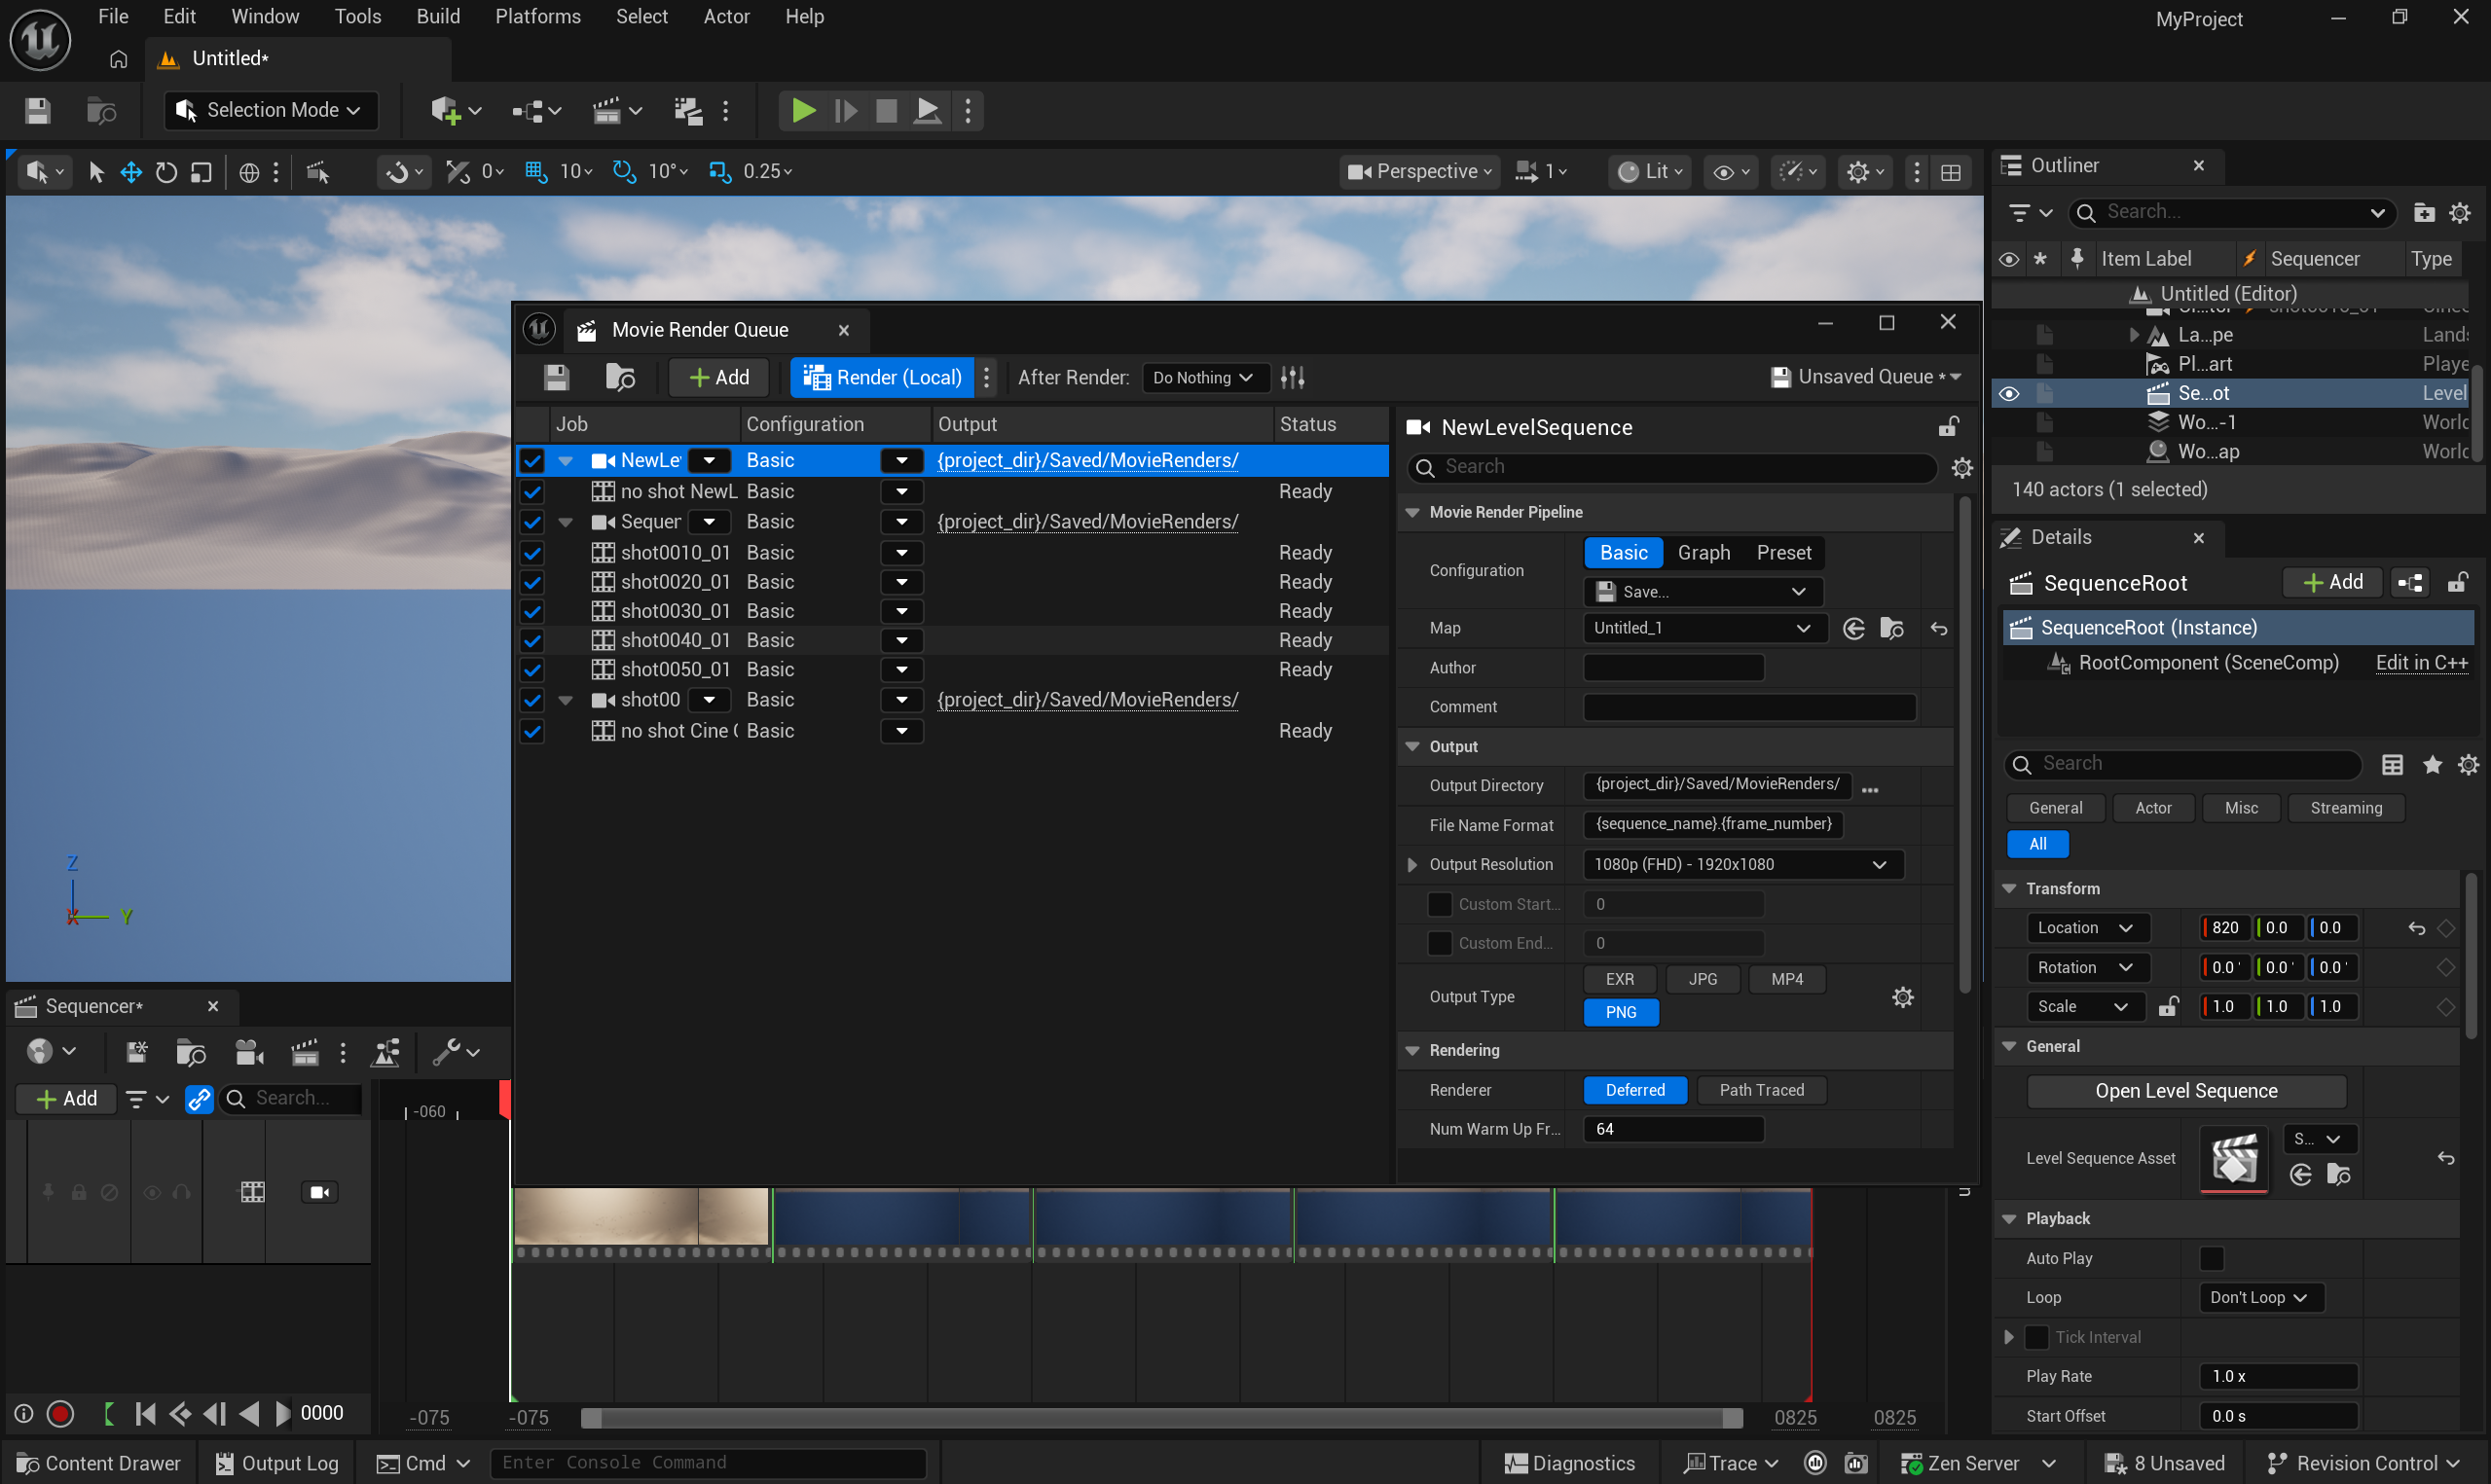Toggle visibility eye for Se...ot actor
The image size is (2491, 1484).
click(x=2008, y=394)
